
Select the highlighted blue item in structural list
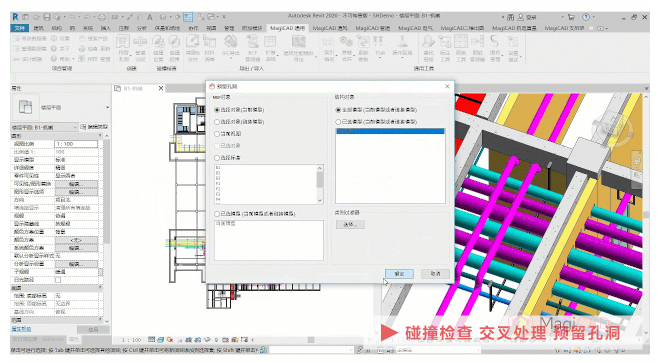[x=390, y=131]
